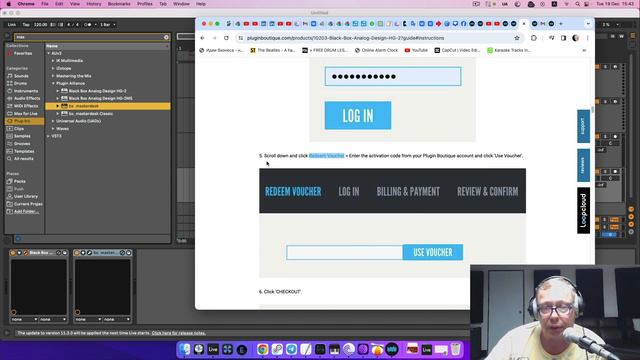This screenshot has width=640, height=360.
Task: Clear the Ableton browser search field
Action: 166,37
